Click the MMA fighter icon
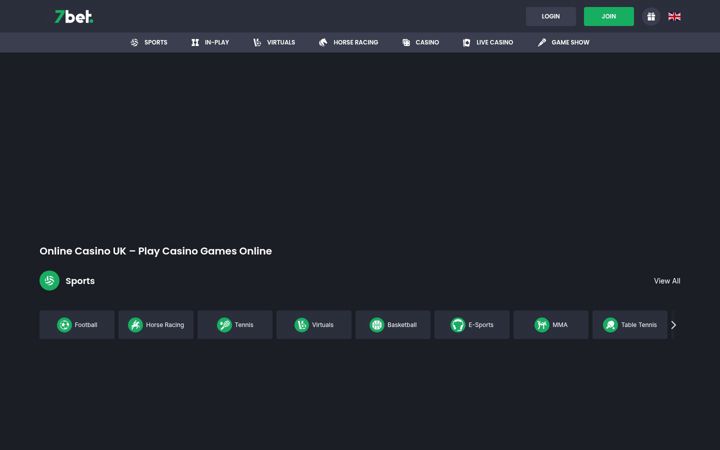Viewport: 720px width, 450px height. tap(542, 325)
